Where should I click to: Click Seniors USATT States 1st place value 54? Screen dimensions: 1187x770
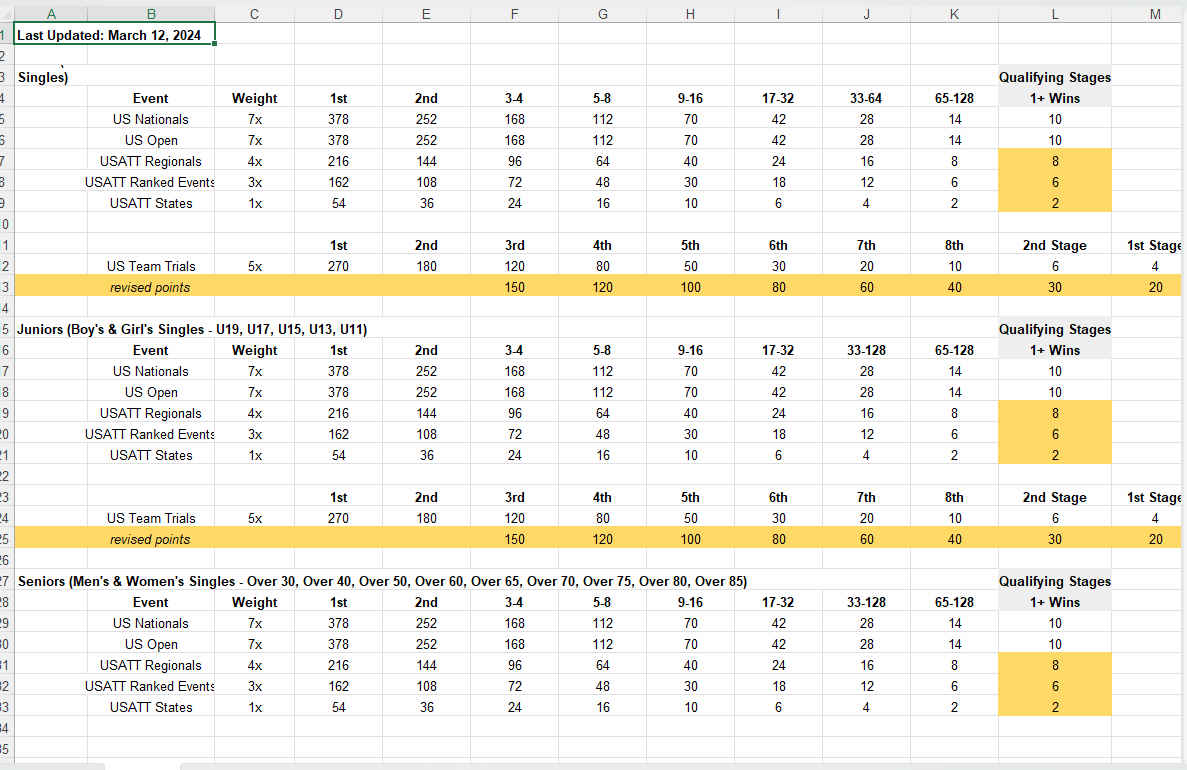(338, 707)
